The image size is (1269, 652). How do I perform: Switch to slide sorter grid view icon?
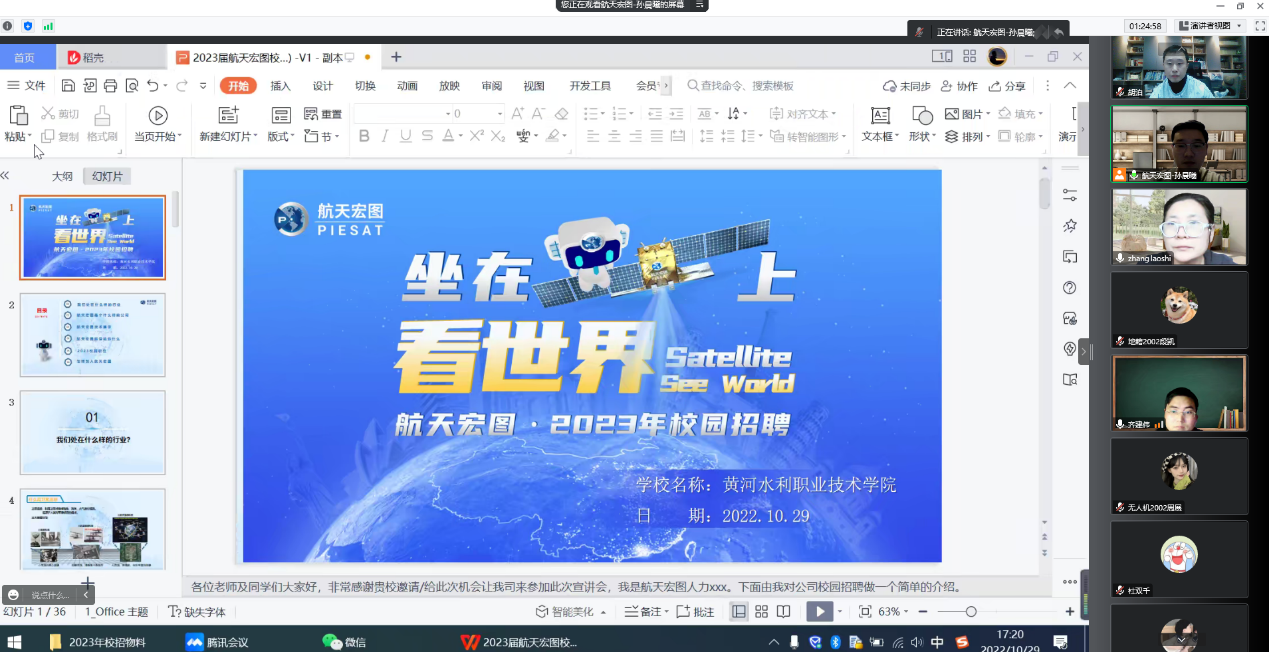761,612
